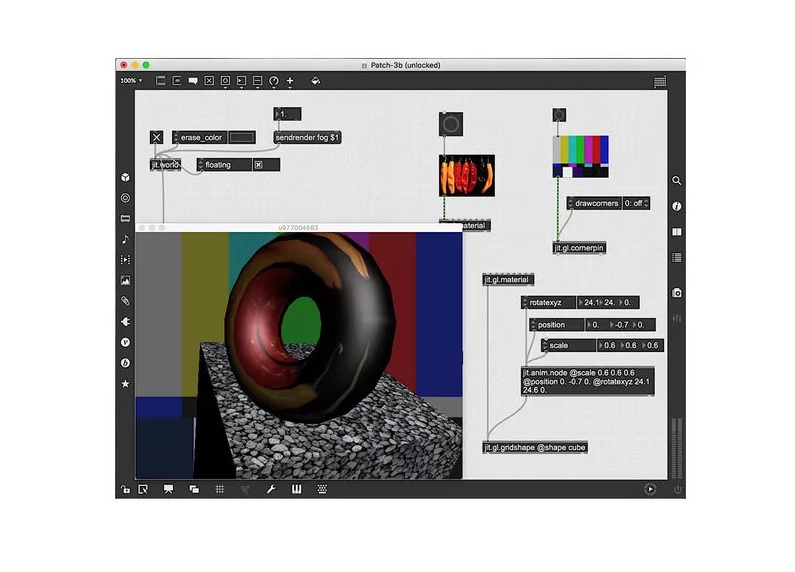Click the paperclip snippets icon

click(x=125, y=301)
